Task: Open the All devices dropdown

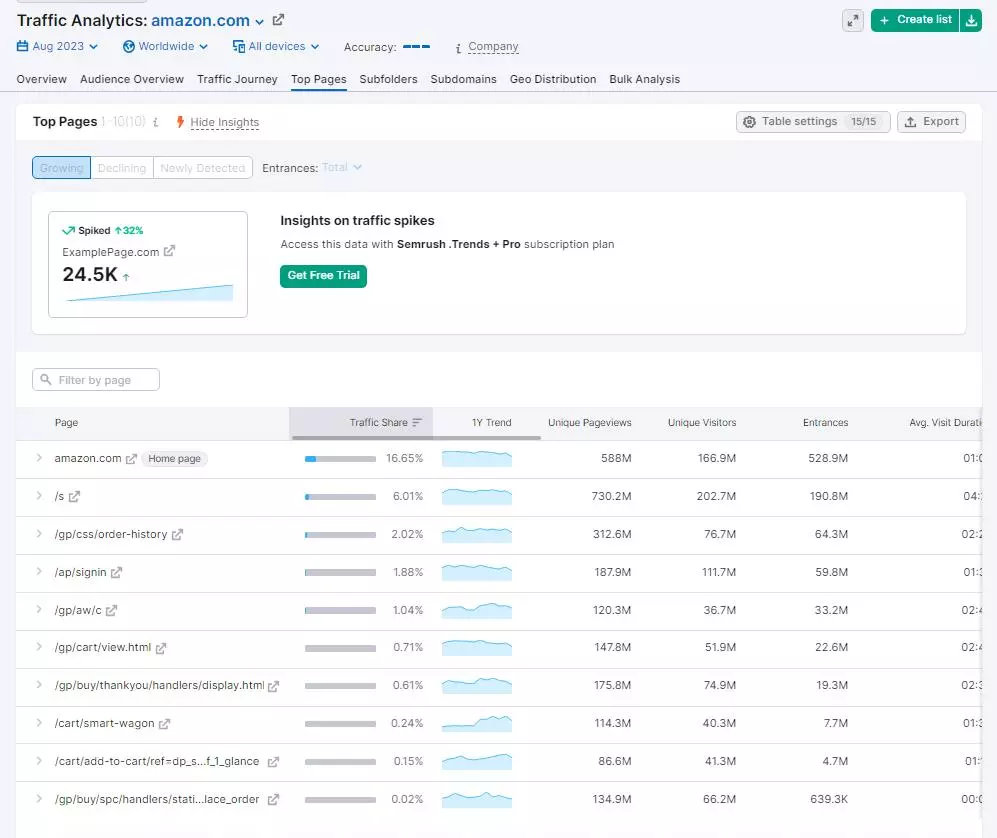Action: [x=275, y=46]
